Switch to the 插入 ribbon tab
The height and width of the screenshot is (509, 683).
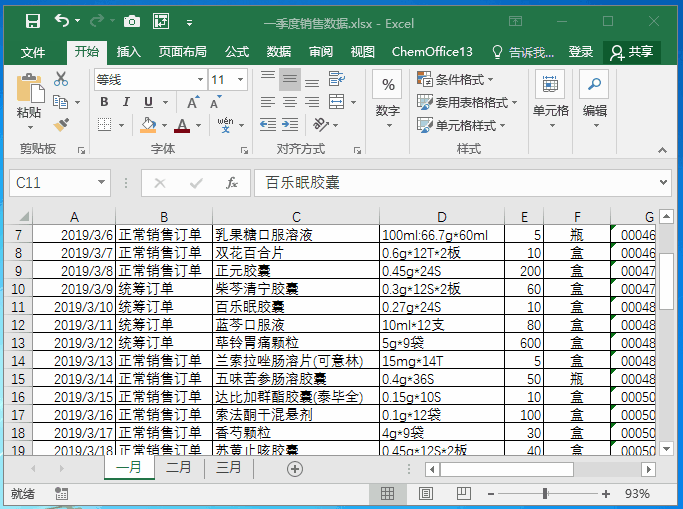coord(128,52)
